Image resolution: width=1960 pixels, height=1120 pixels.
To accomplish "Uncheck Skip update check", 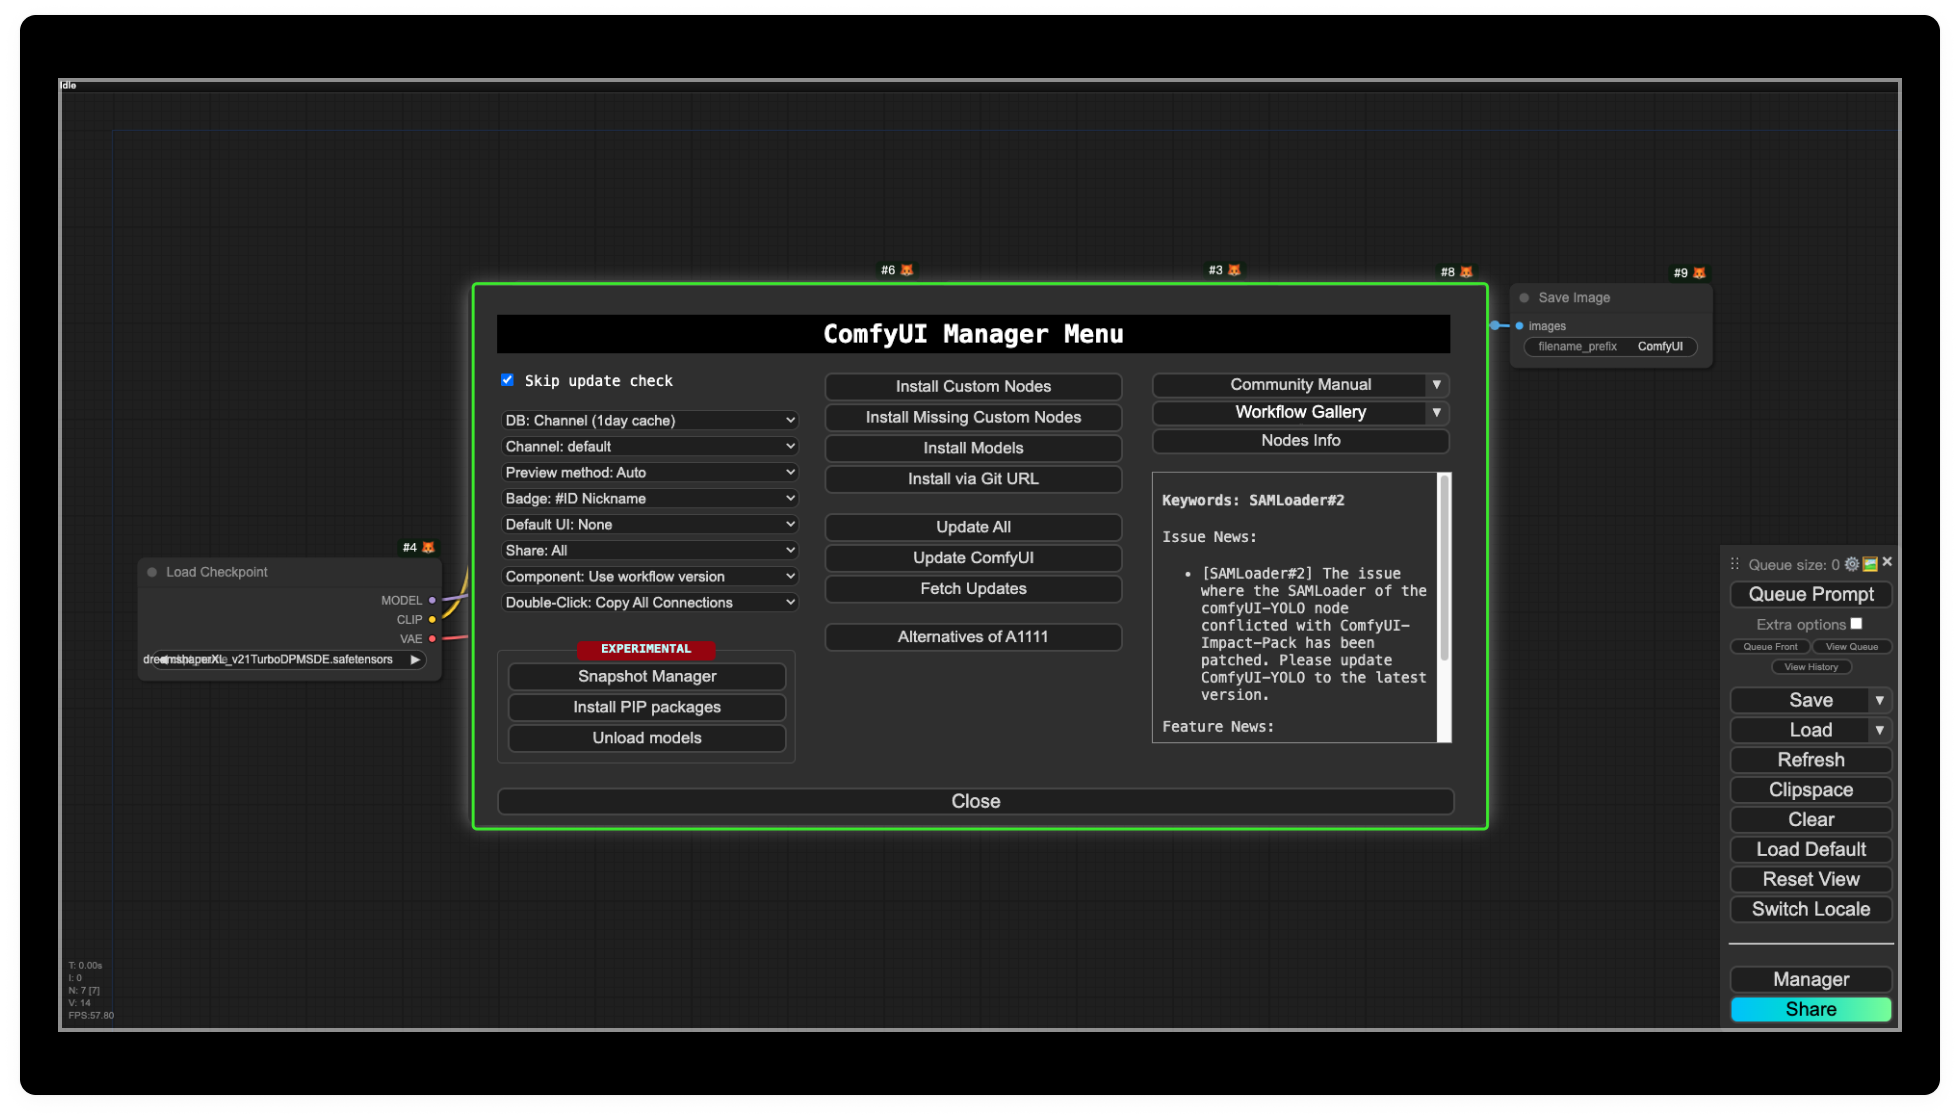I will (507, 380).
